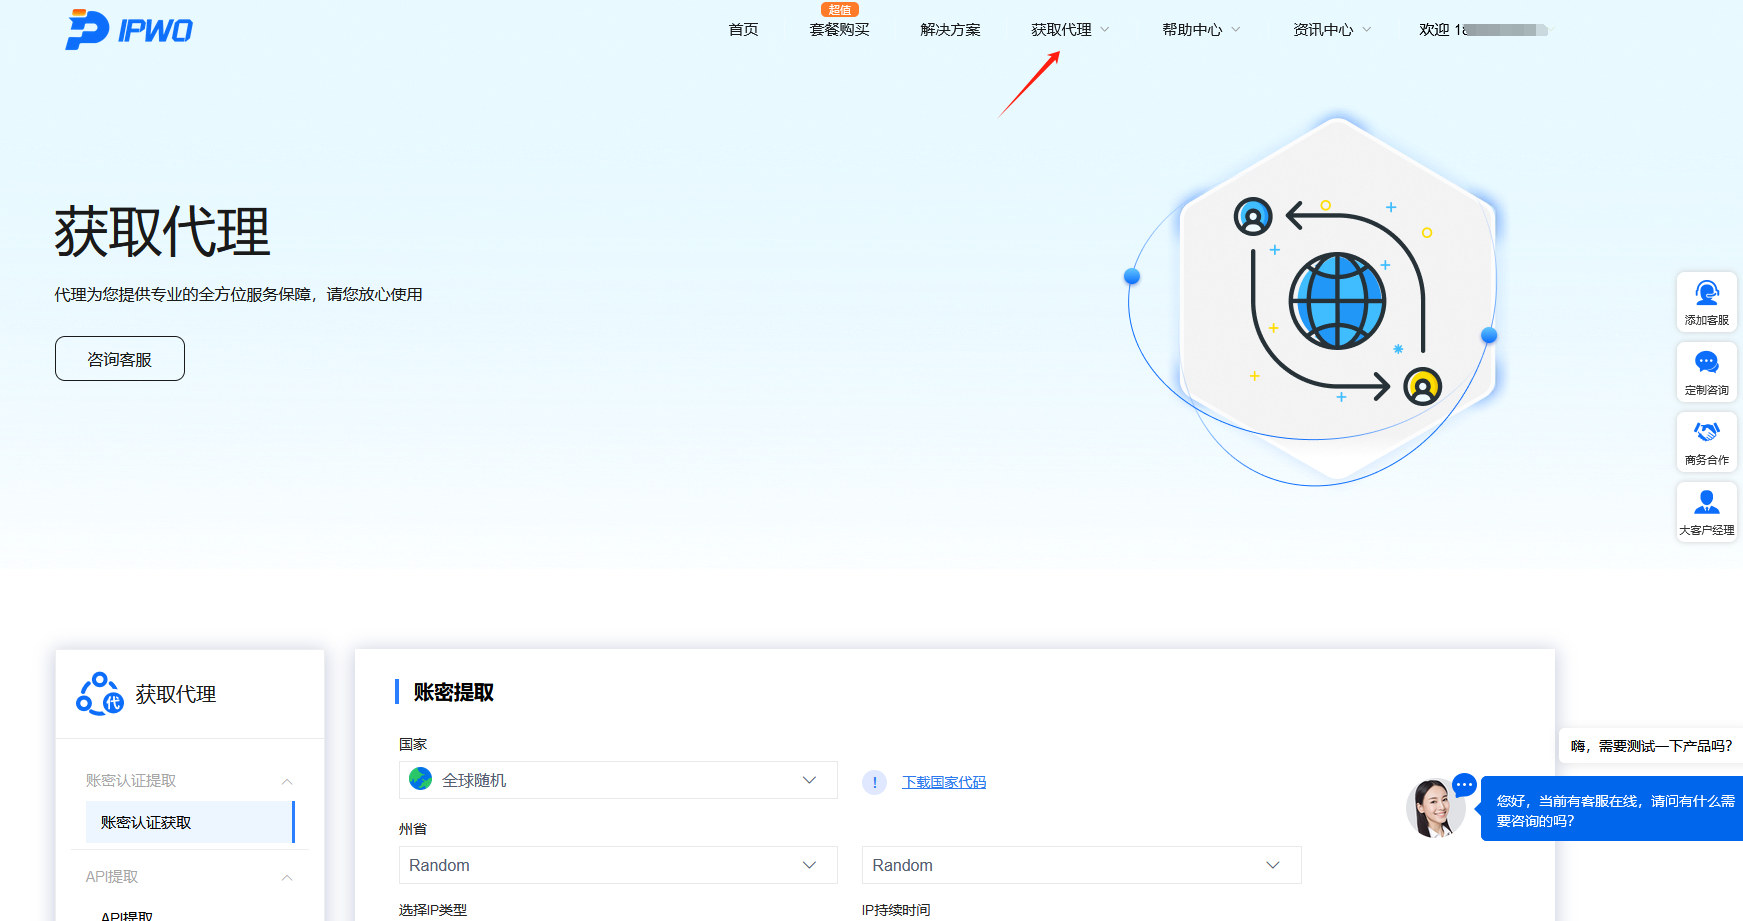Image resolution: width=1743 pixels, height=921 pixels.
Task: Click the IPWO logo
Action: point(128,29)
